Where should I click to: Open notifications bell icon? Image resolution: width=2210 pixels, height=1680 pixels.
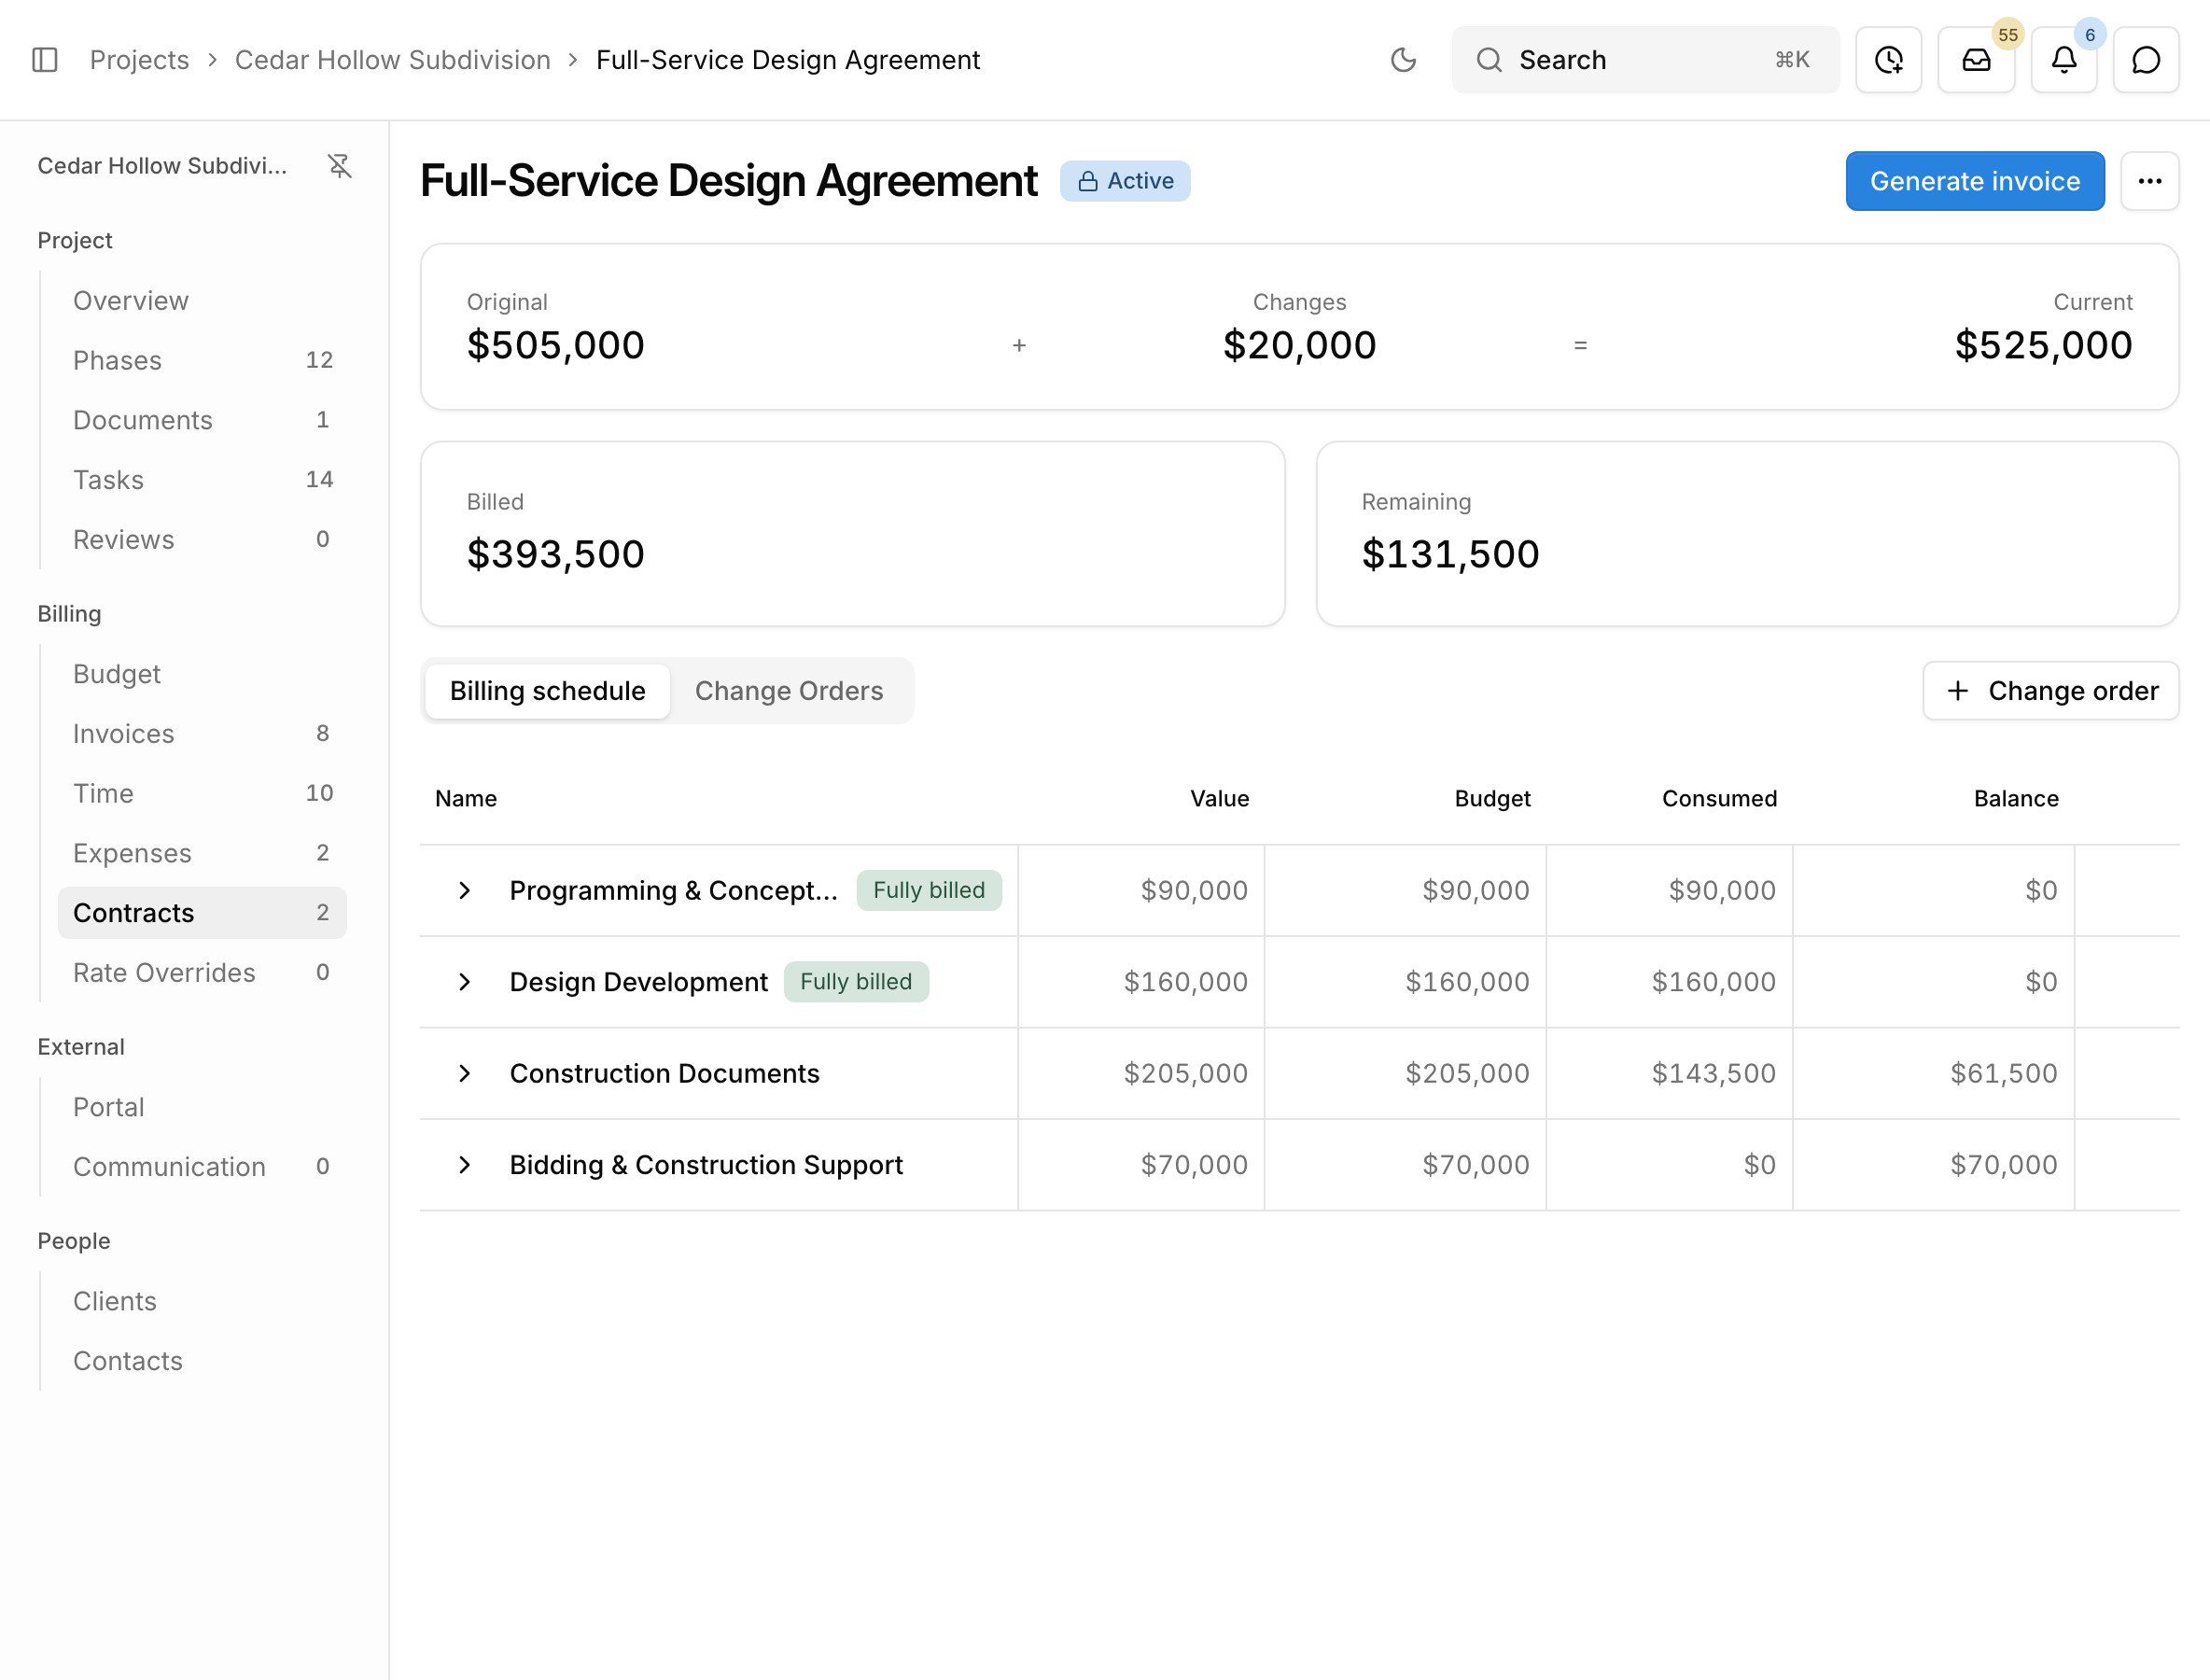pos(2063,60)
